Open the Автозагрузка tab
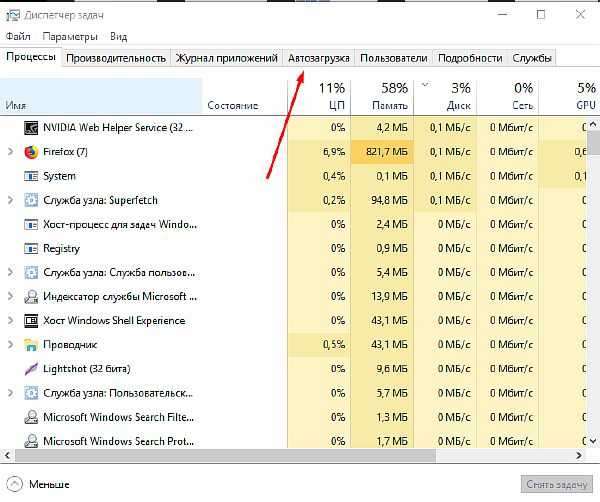Viewport: 600px width, 502px height. [319, 58]
